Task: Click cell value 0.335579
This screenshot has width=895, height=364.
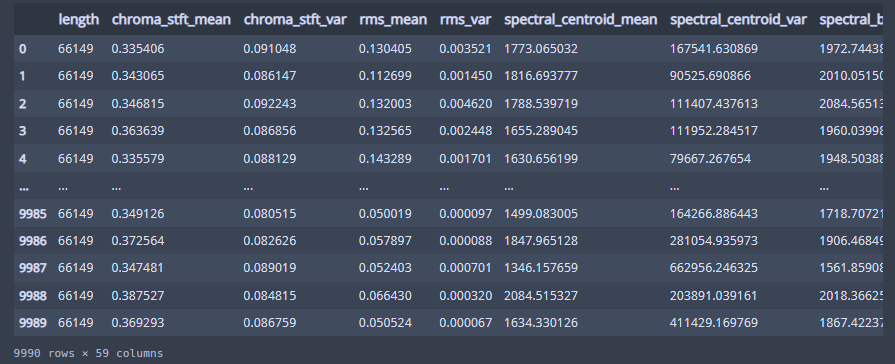Action: coord(138,159)
